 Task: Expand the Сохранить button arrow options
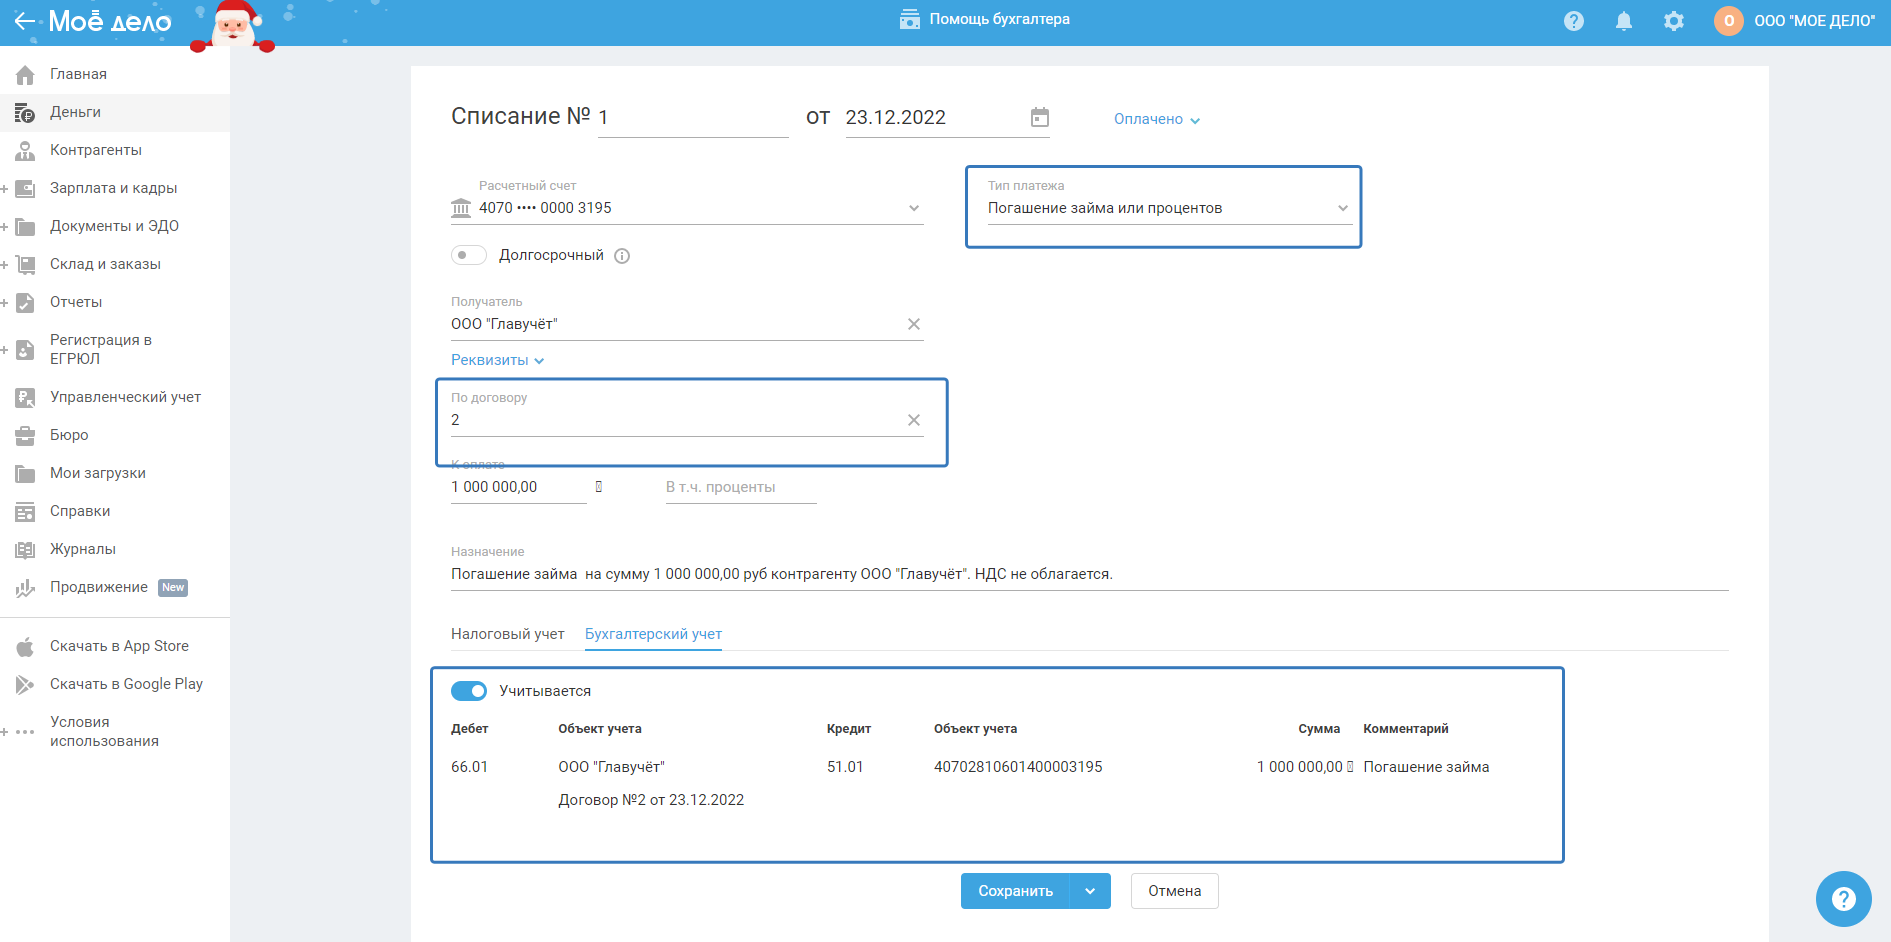point(1090,891)
